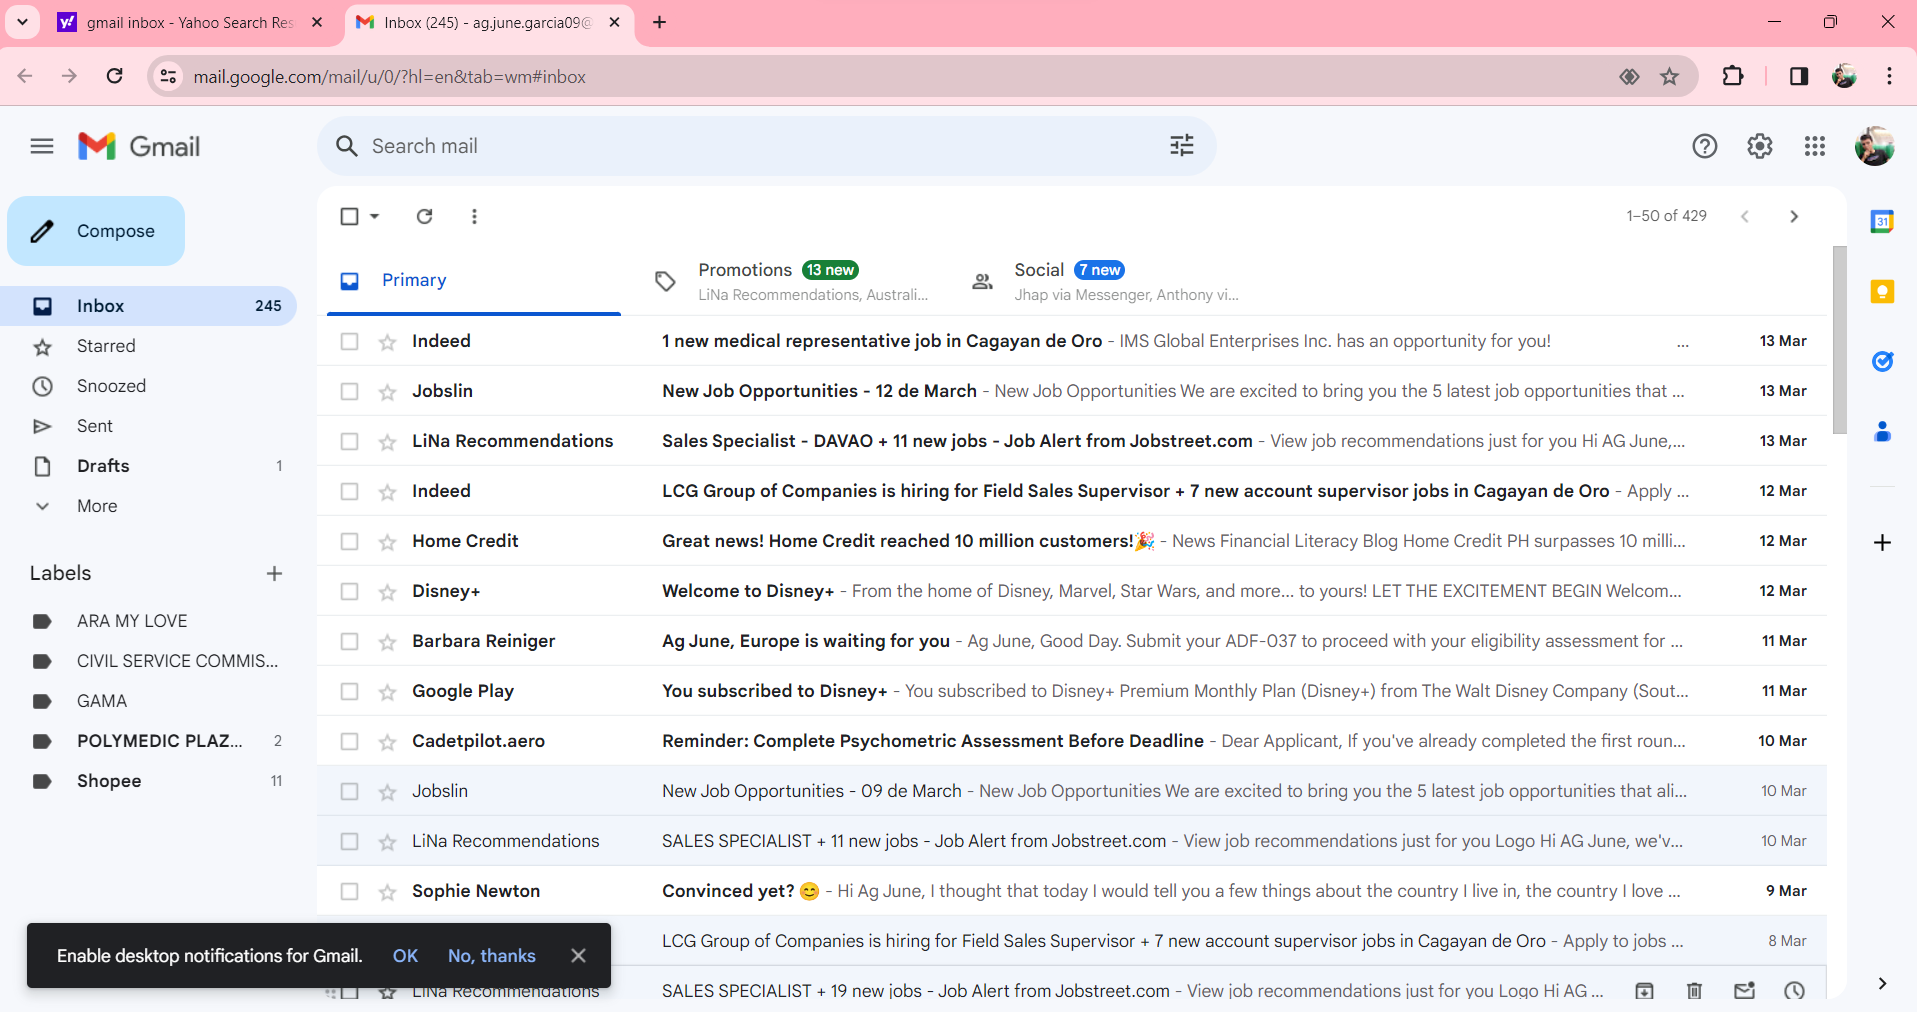Go to older messages page

tap(1794, 216)
